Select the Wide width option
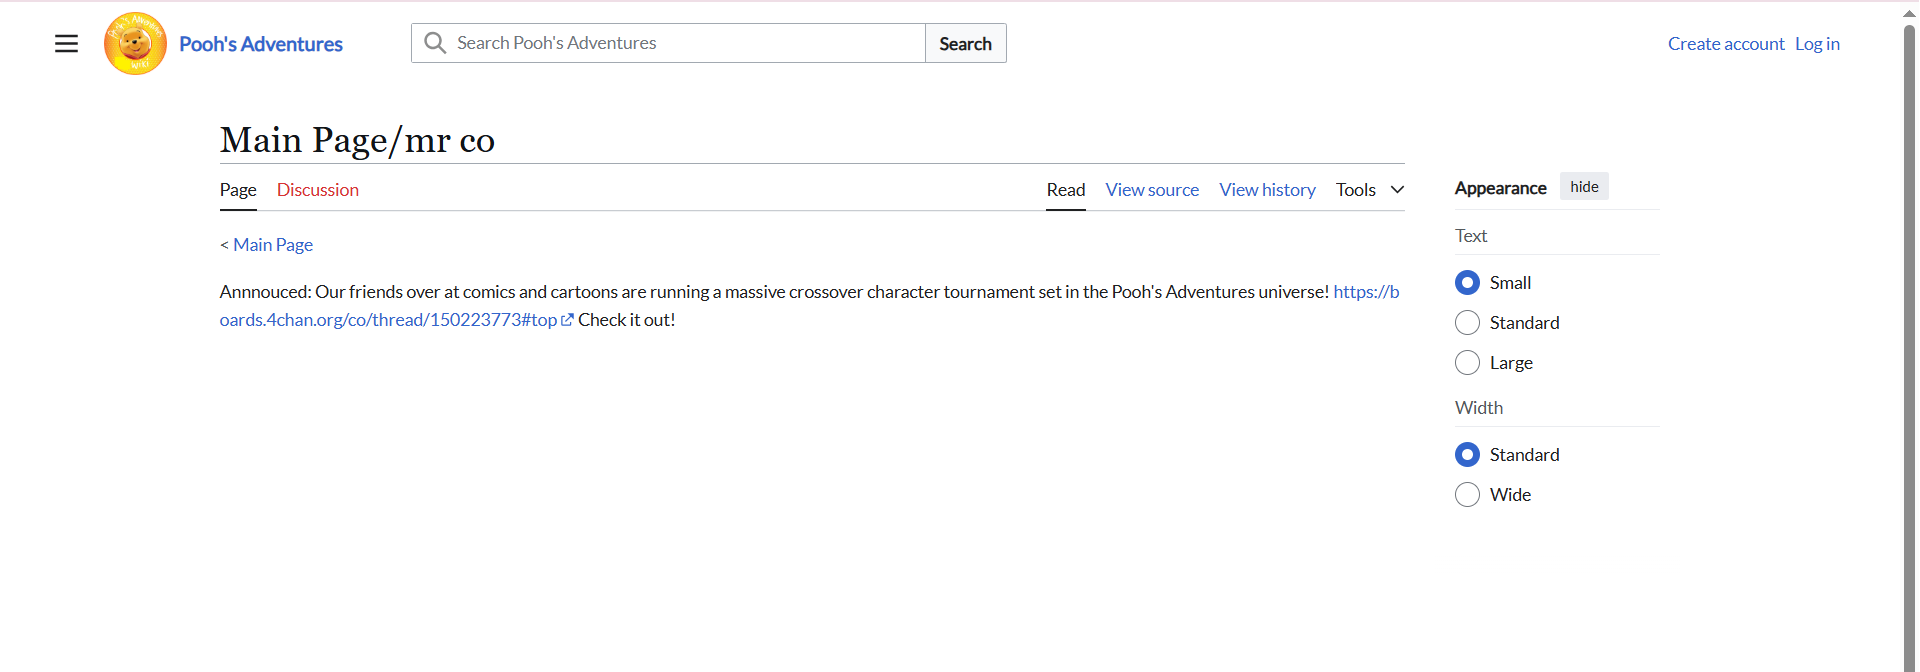The width and height of the screenshot is (1920, 672). 1467,495
